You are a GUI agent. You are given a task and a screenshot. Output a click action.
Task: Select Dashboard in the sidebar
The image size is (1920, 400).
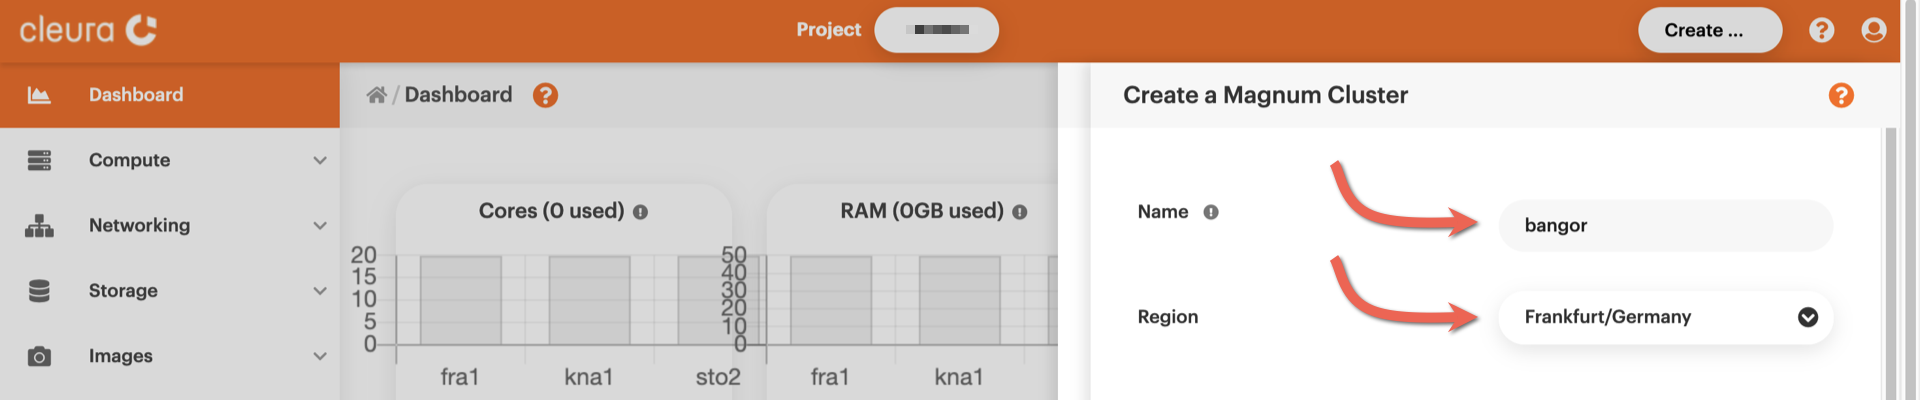[x=170, y=95]
